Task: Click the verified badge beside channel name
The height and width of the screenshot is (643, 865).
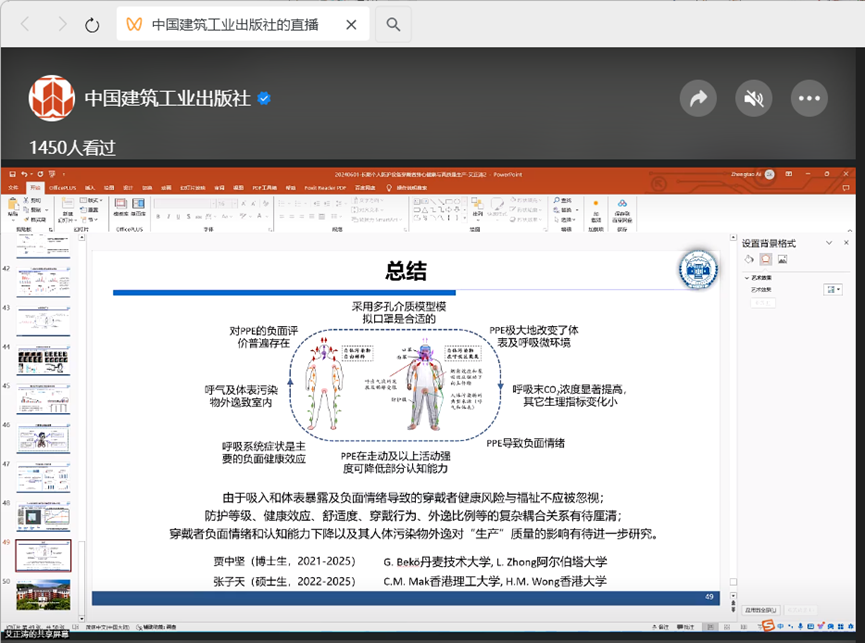Action: [x=265, y=98]
